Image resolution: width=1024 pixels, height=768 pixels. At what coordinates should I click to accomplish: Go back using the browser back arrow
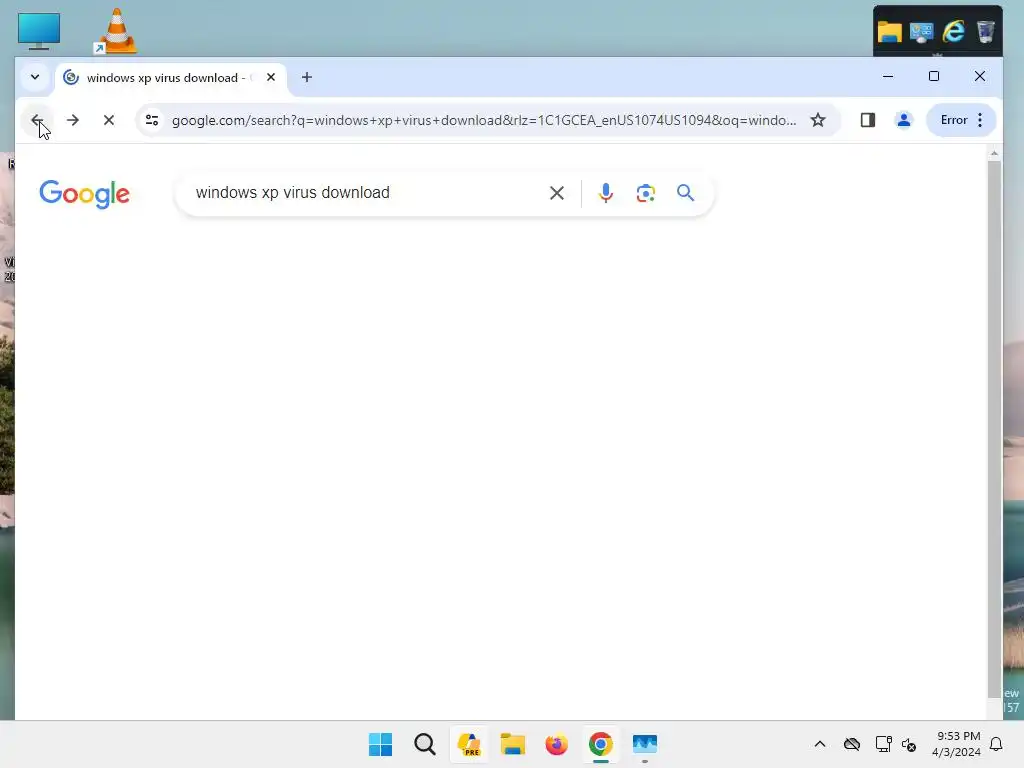click(x=37, y=120)
